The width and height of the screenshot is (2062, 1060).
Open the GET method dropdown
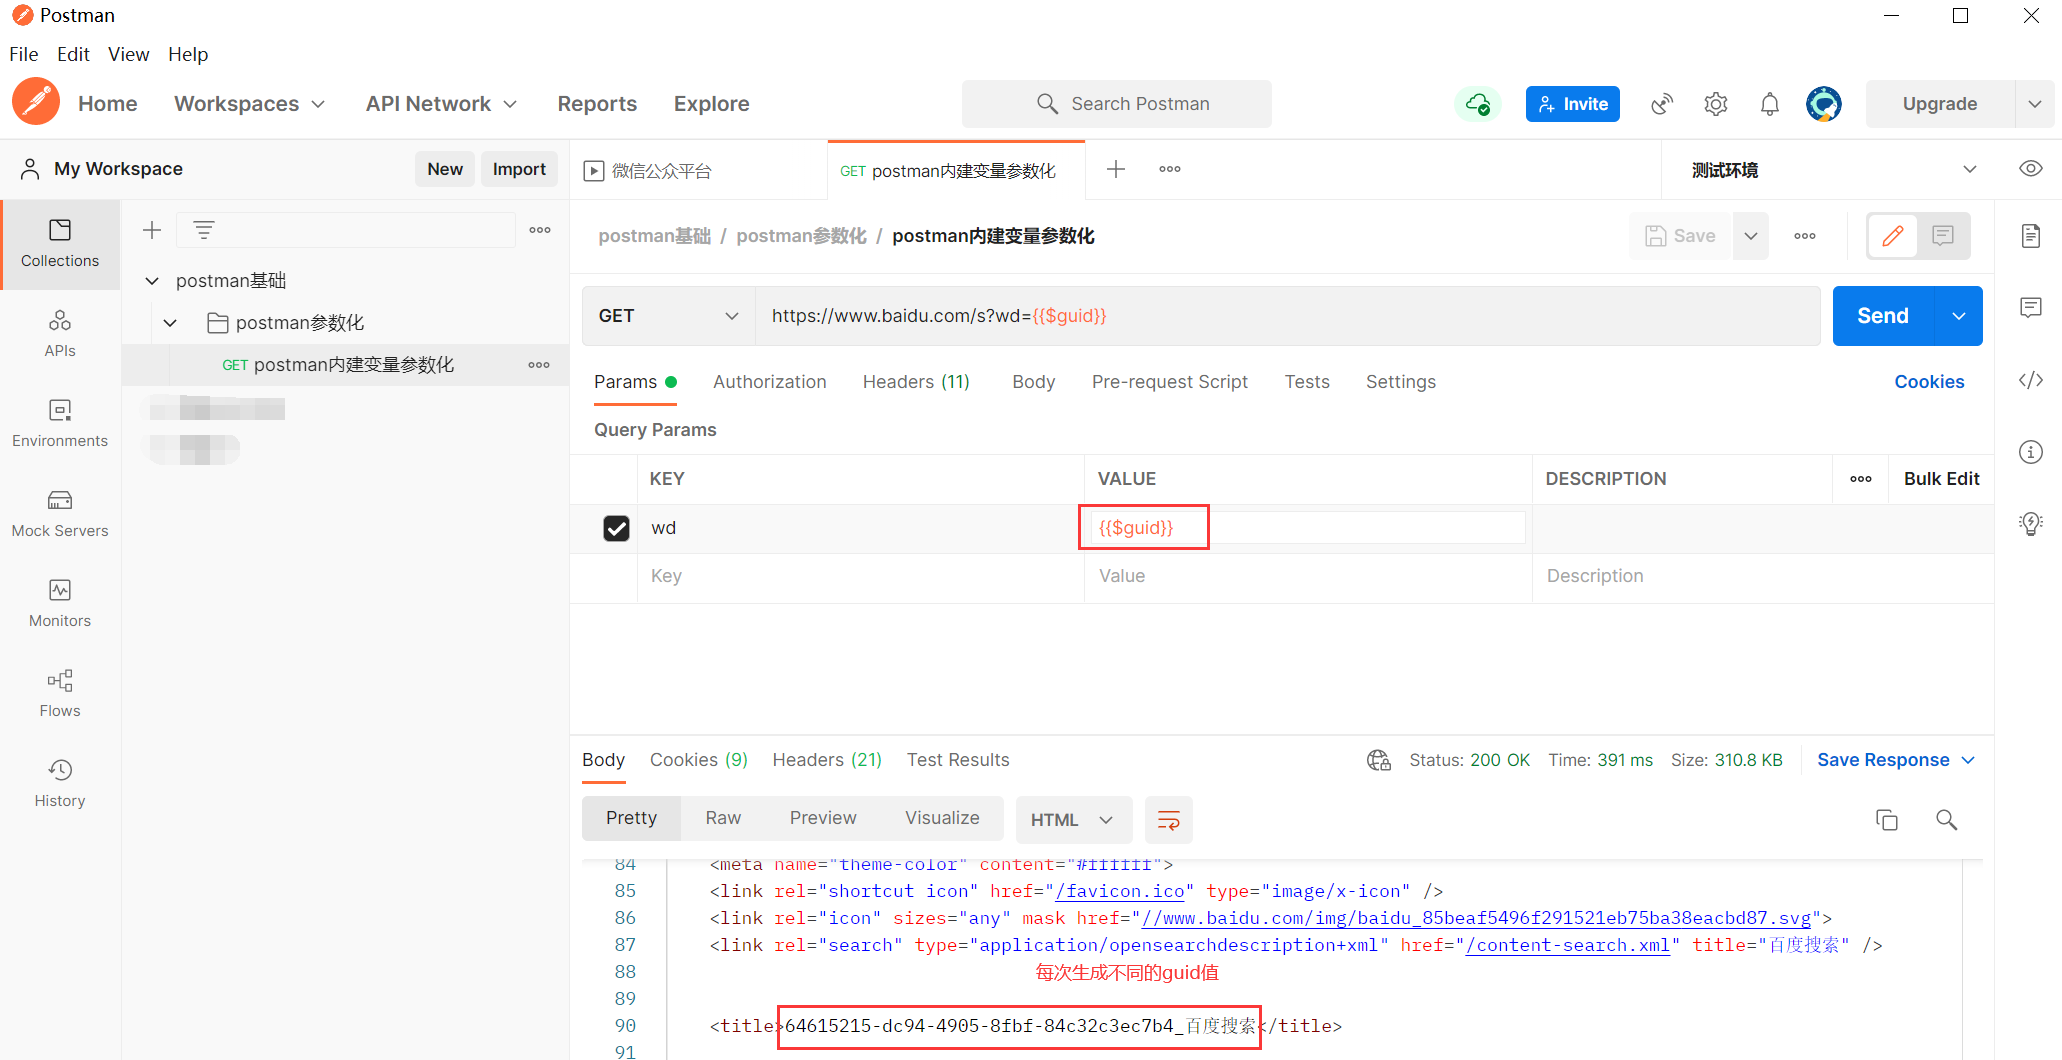[668, 316]
